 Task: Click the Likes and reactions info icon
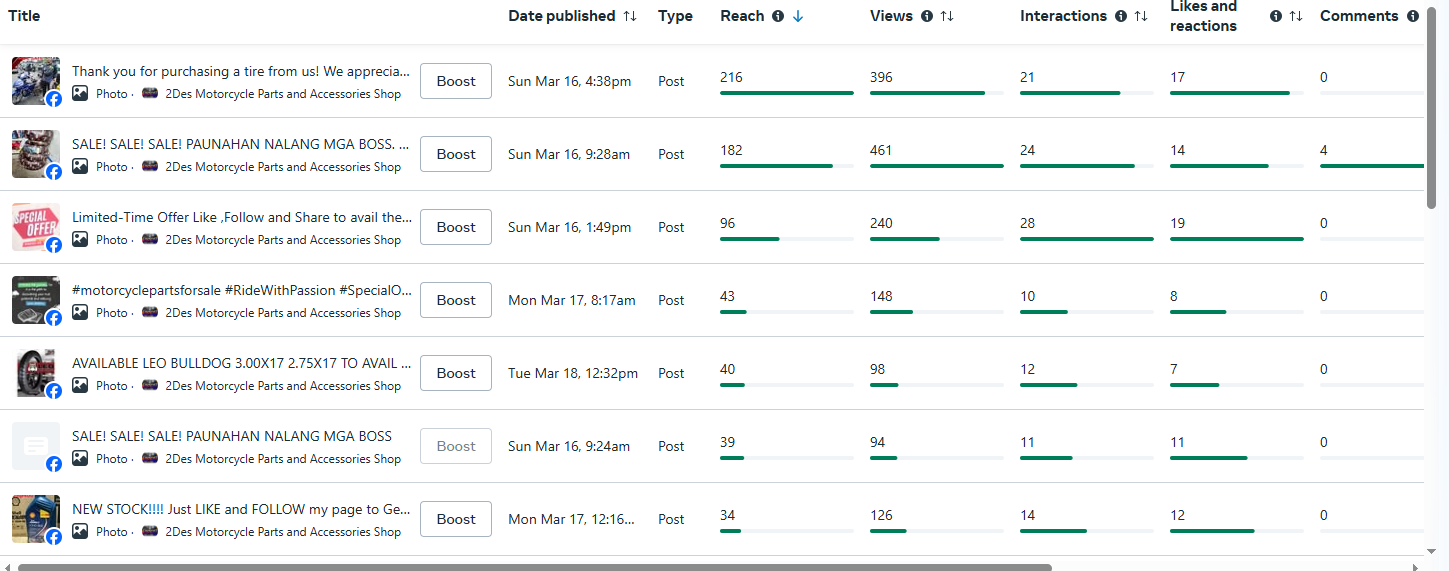coord(1276,16)
